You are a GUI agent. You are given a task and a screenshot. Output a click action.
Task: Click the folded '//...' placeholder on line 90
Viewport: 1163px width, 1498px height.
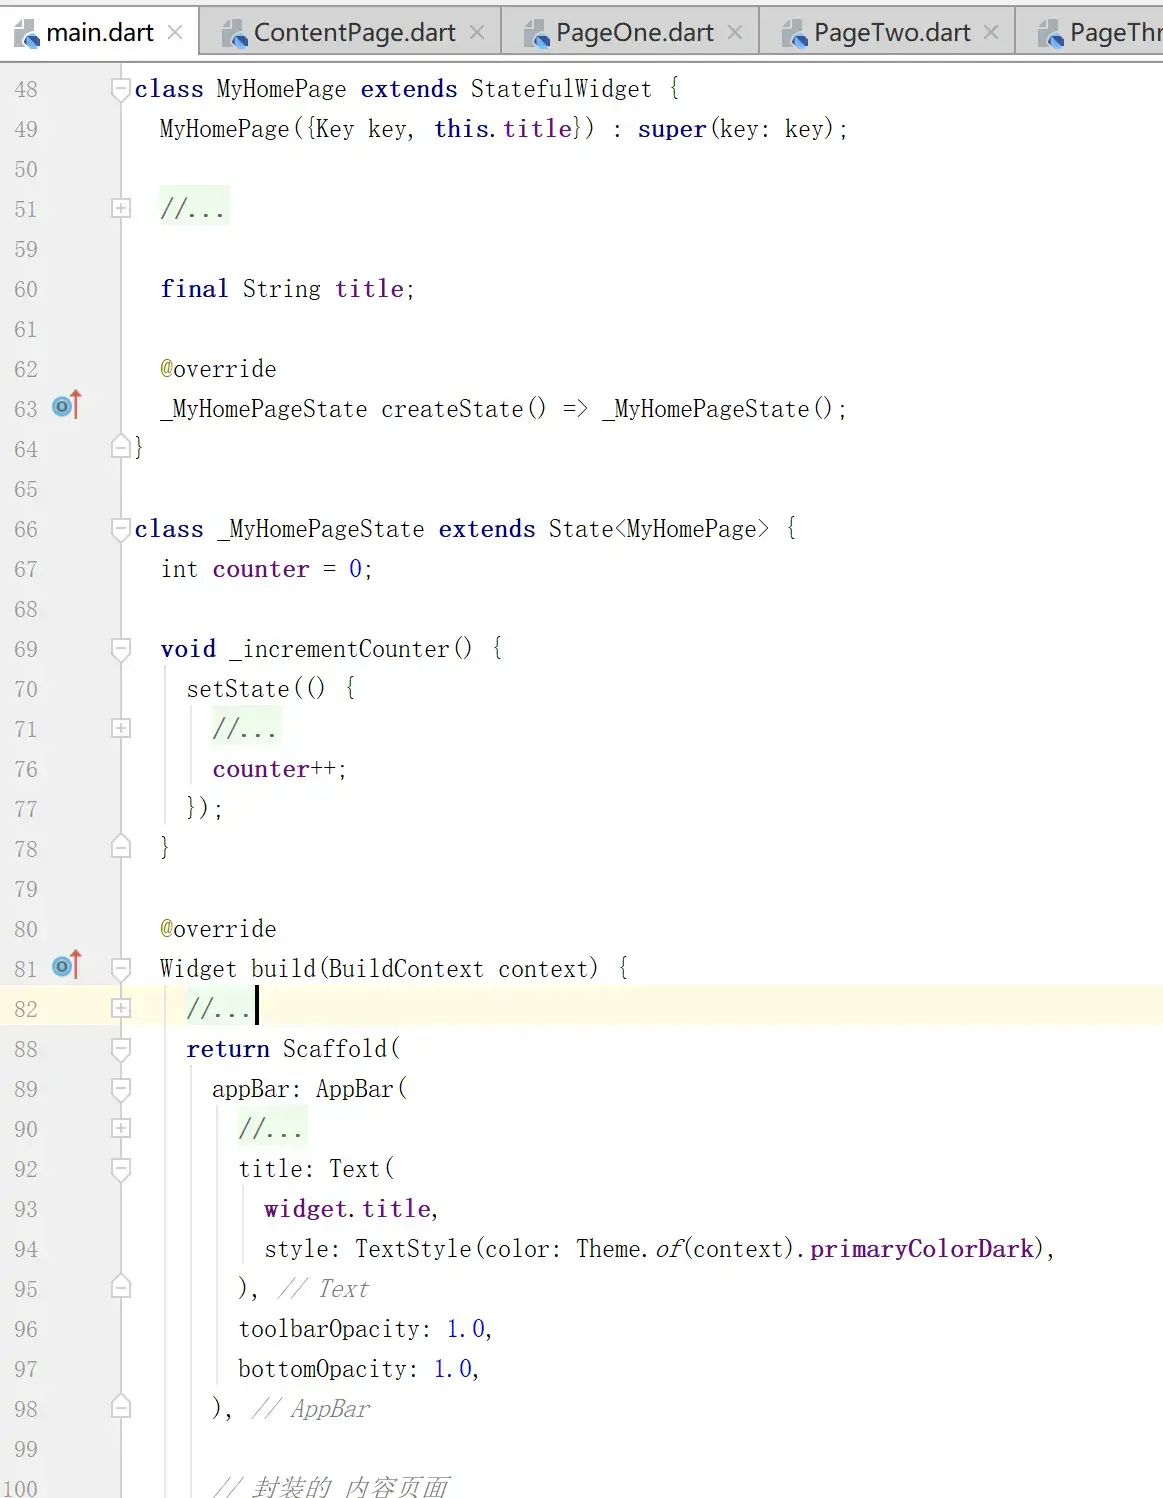tap(272, 1127)
